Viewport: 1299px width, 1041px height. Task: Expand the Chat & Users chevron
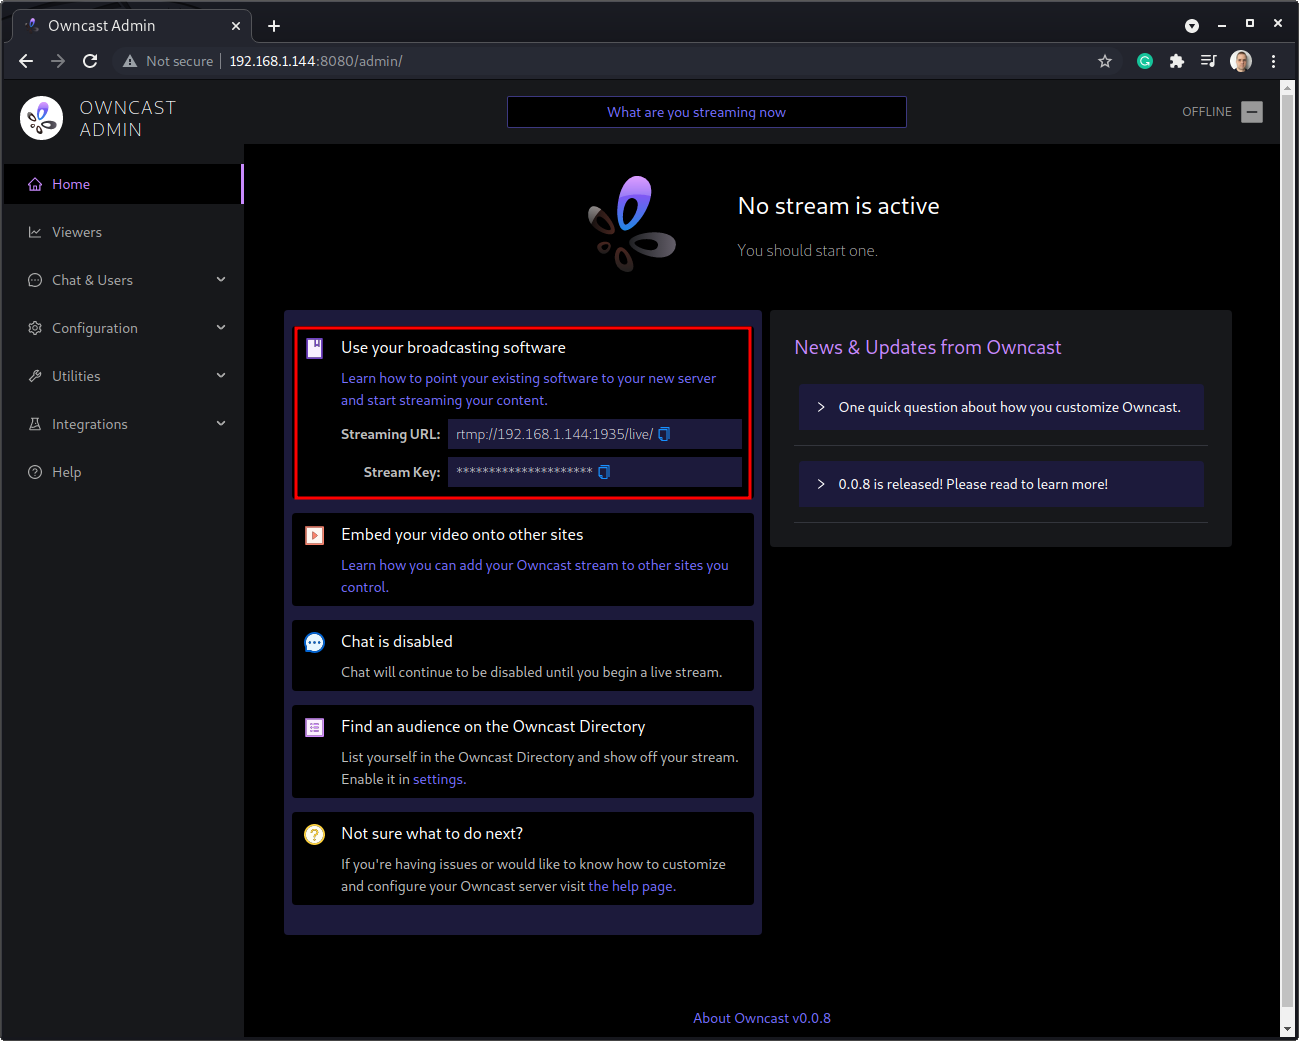(x=221, y=280)
